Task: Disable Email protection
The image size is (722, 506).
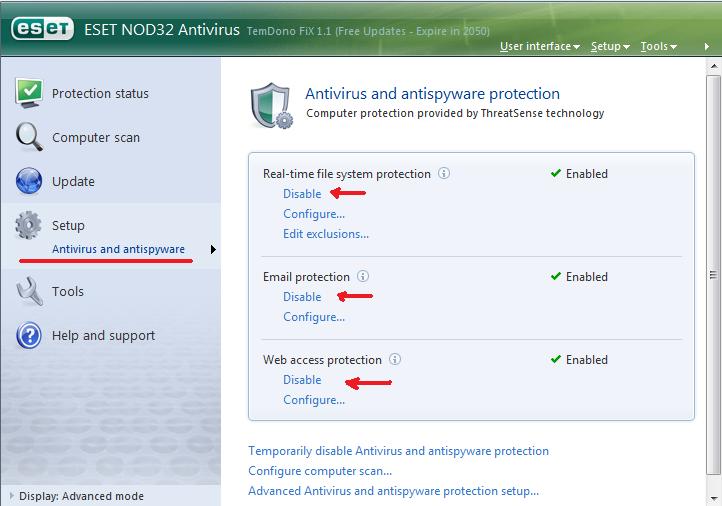Action: [302, 296]
